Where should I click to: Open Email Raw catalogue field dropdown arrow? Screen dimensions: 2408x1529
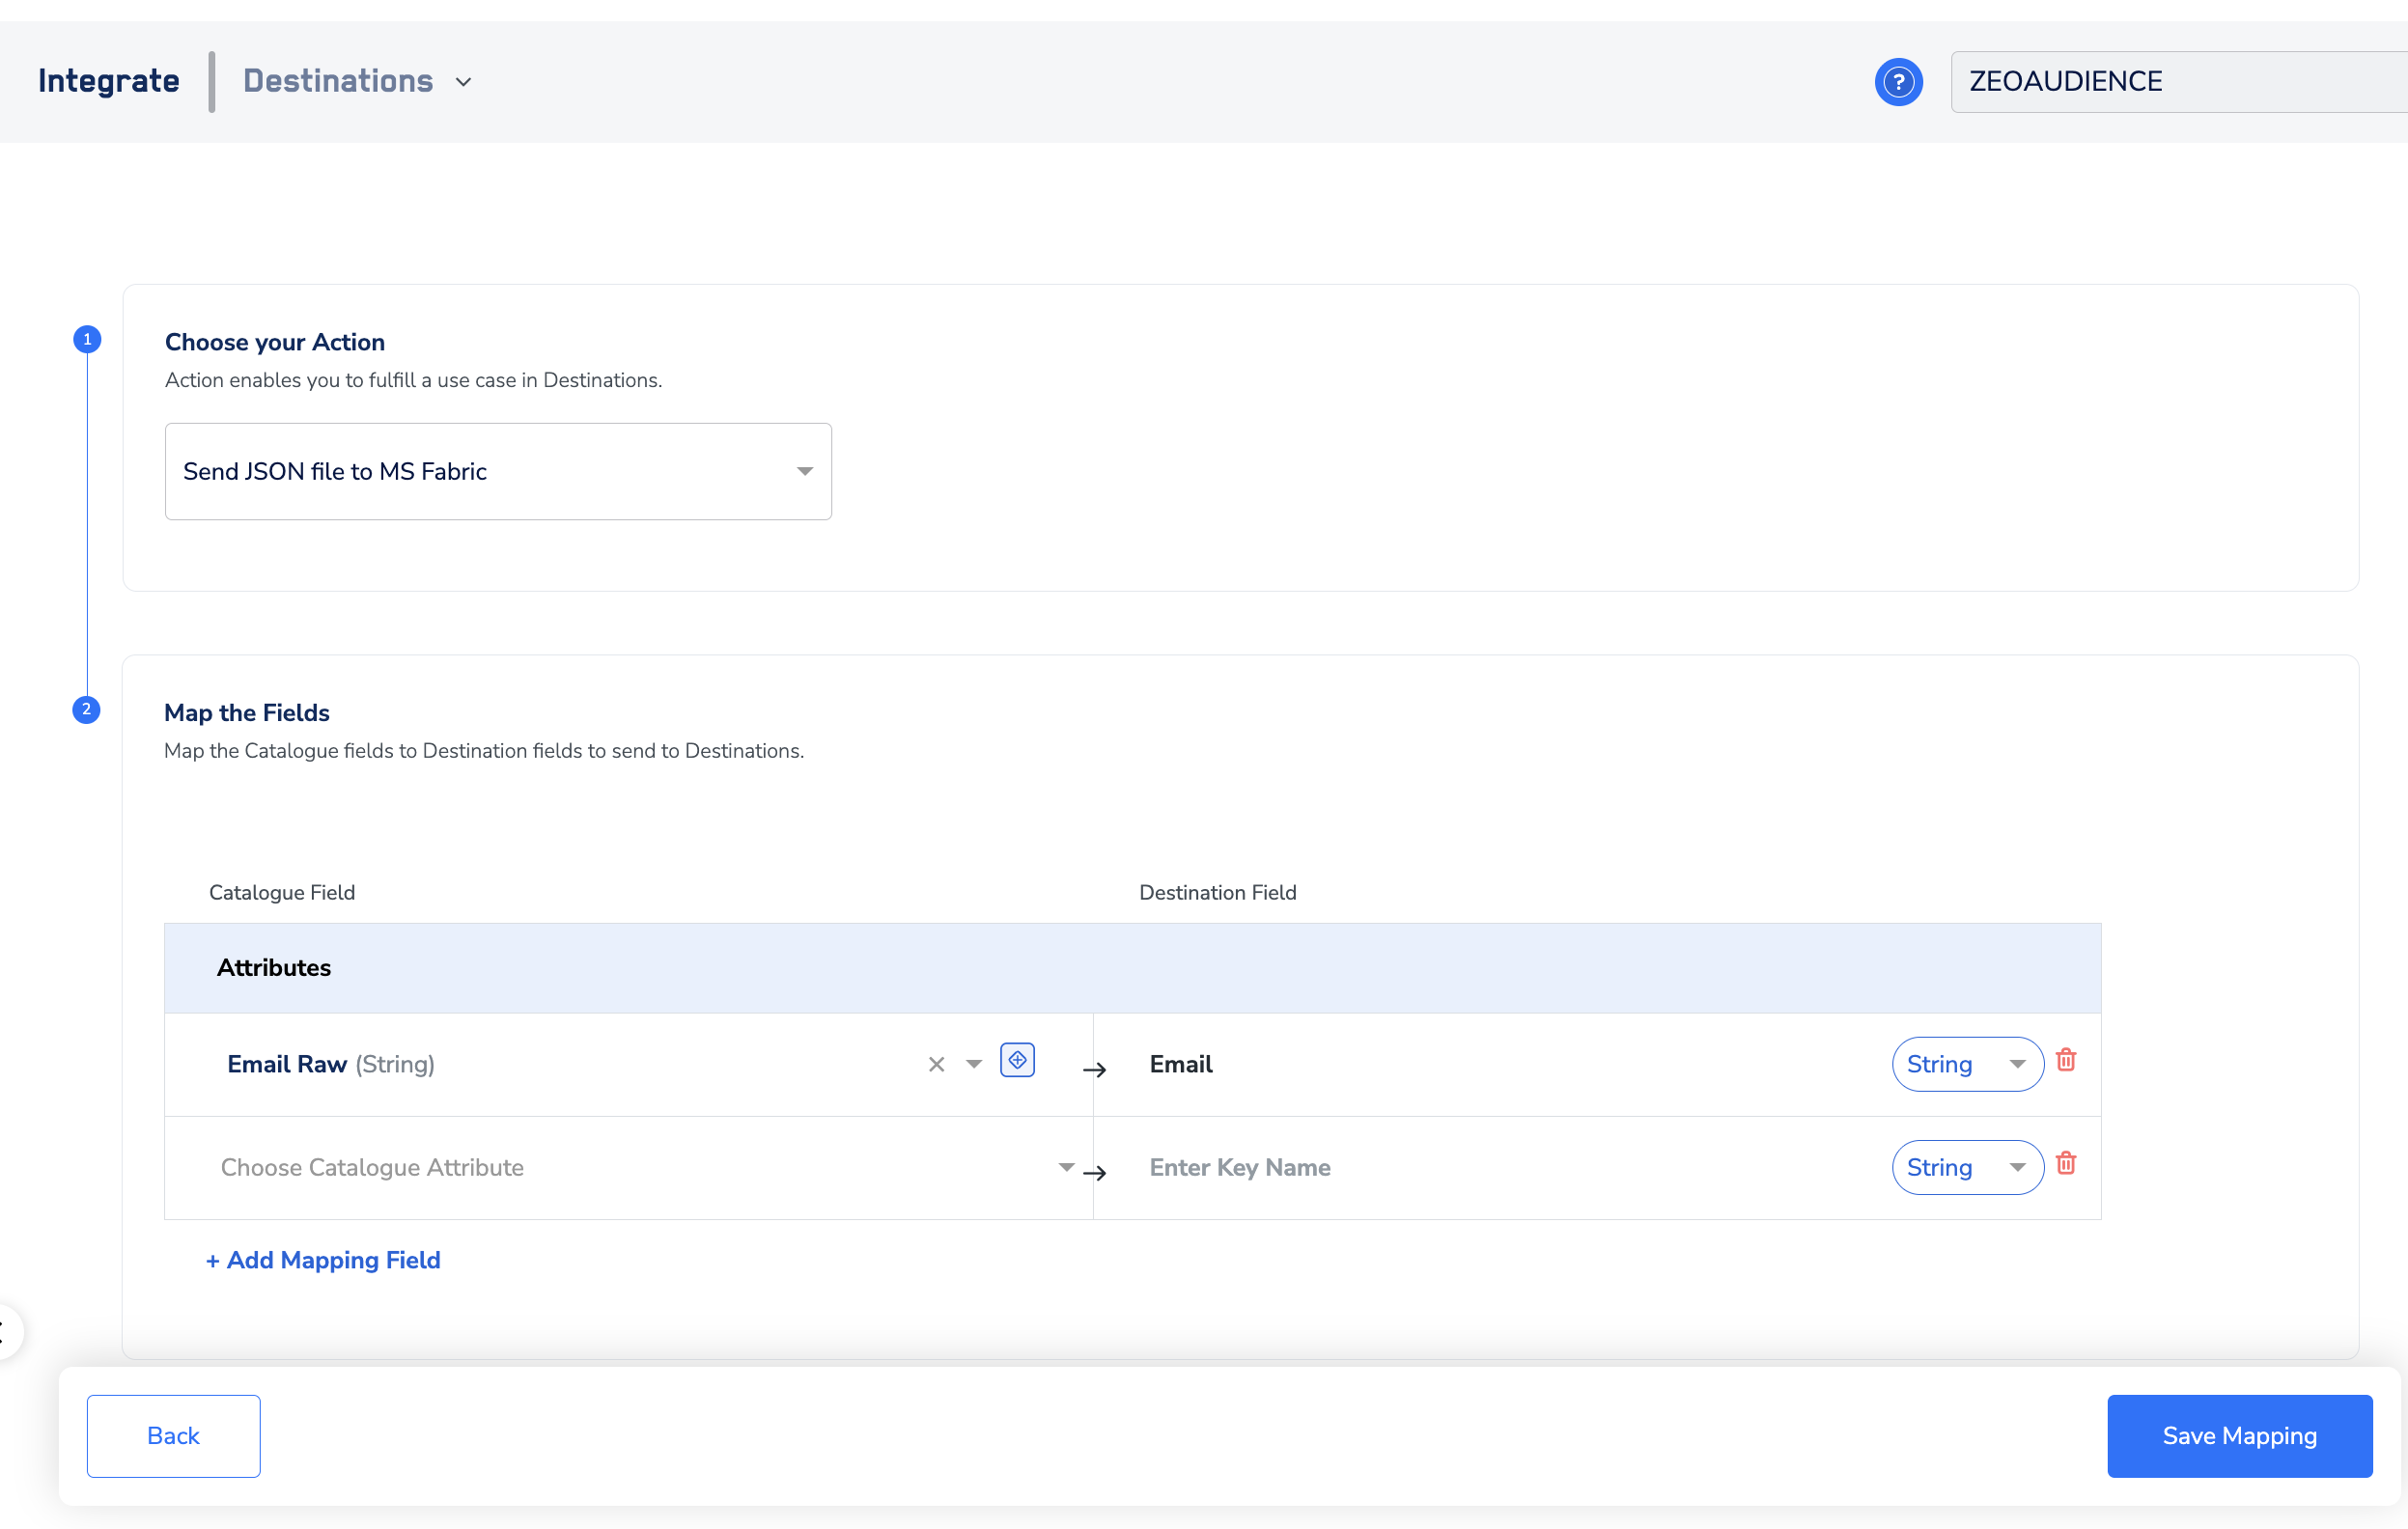pyautogui.click(x=974, y=1064)
